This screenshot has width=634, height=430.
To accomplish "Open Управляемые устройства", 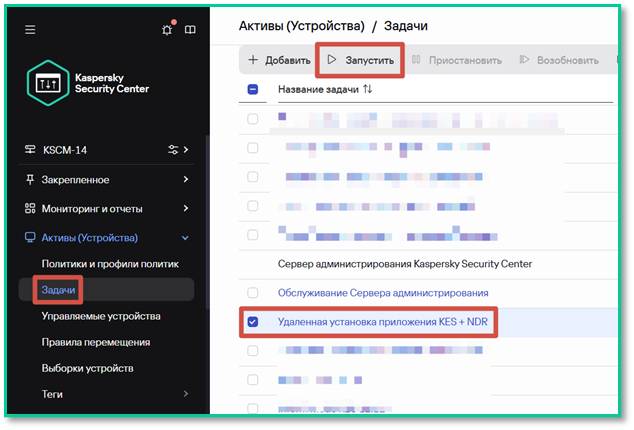I will (x=101, y=316).
